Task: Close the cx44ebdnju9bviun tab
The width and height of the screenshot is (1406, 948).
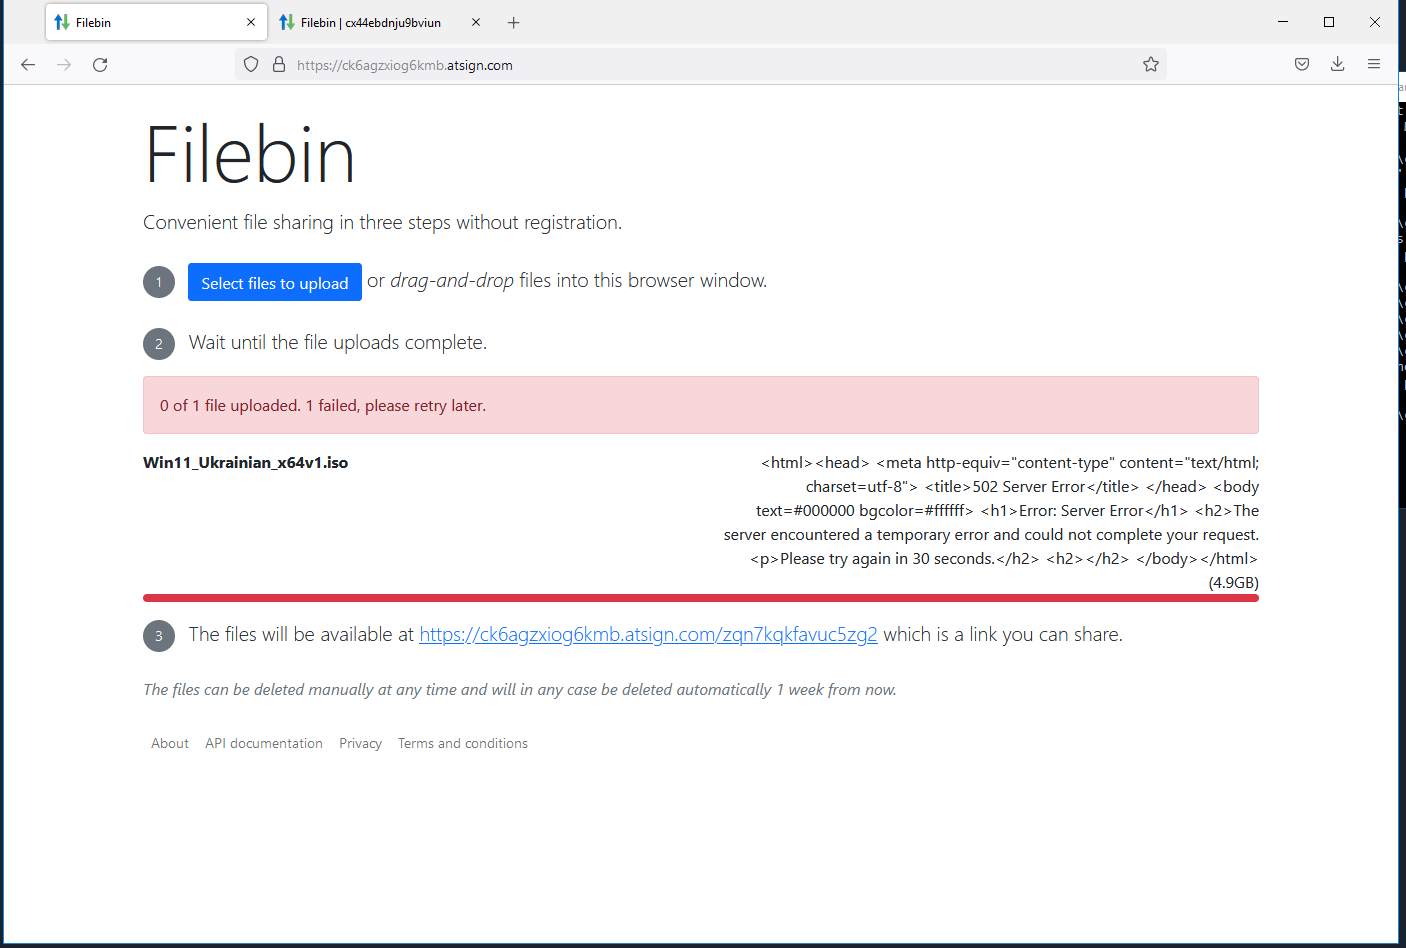Action: tap(476, 22)
